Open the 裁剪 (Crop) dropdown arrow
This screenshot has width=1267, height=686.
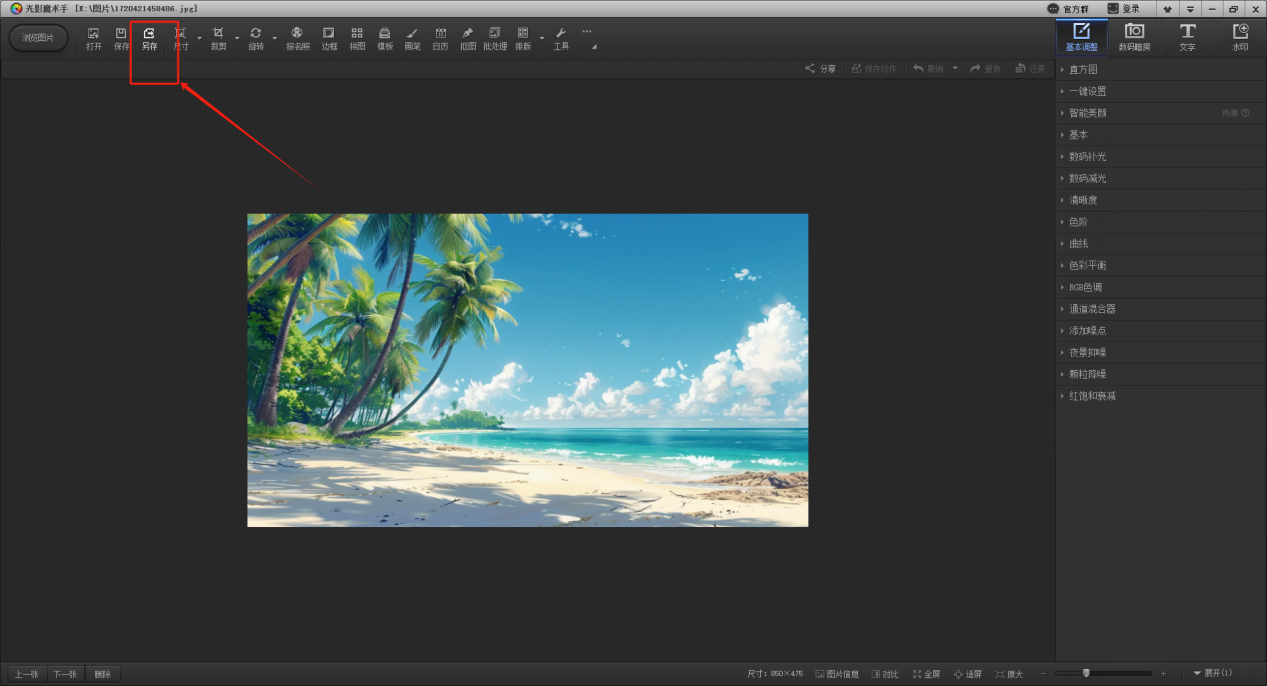pyautogui.click(x=237, y=39)
